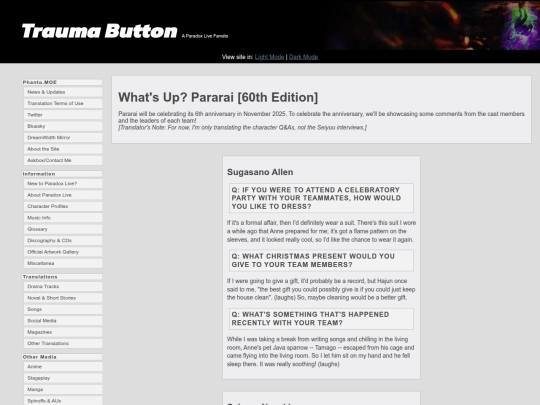Screen dimensions: 540x405
Task: Click the happened recently with team question
Action: 321,319
